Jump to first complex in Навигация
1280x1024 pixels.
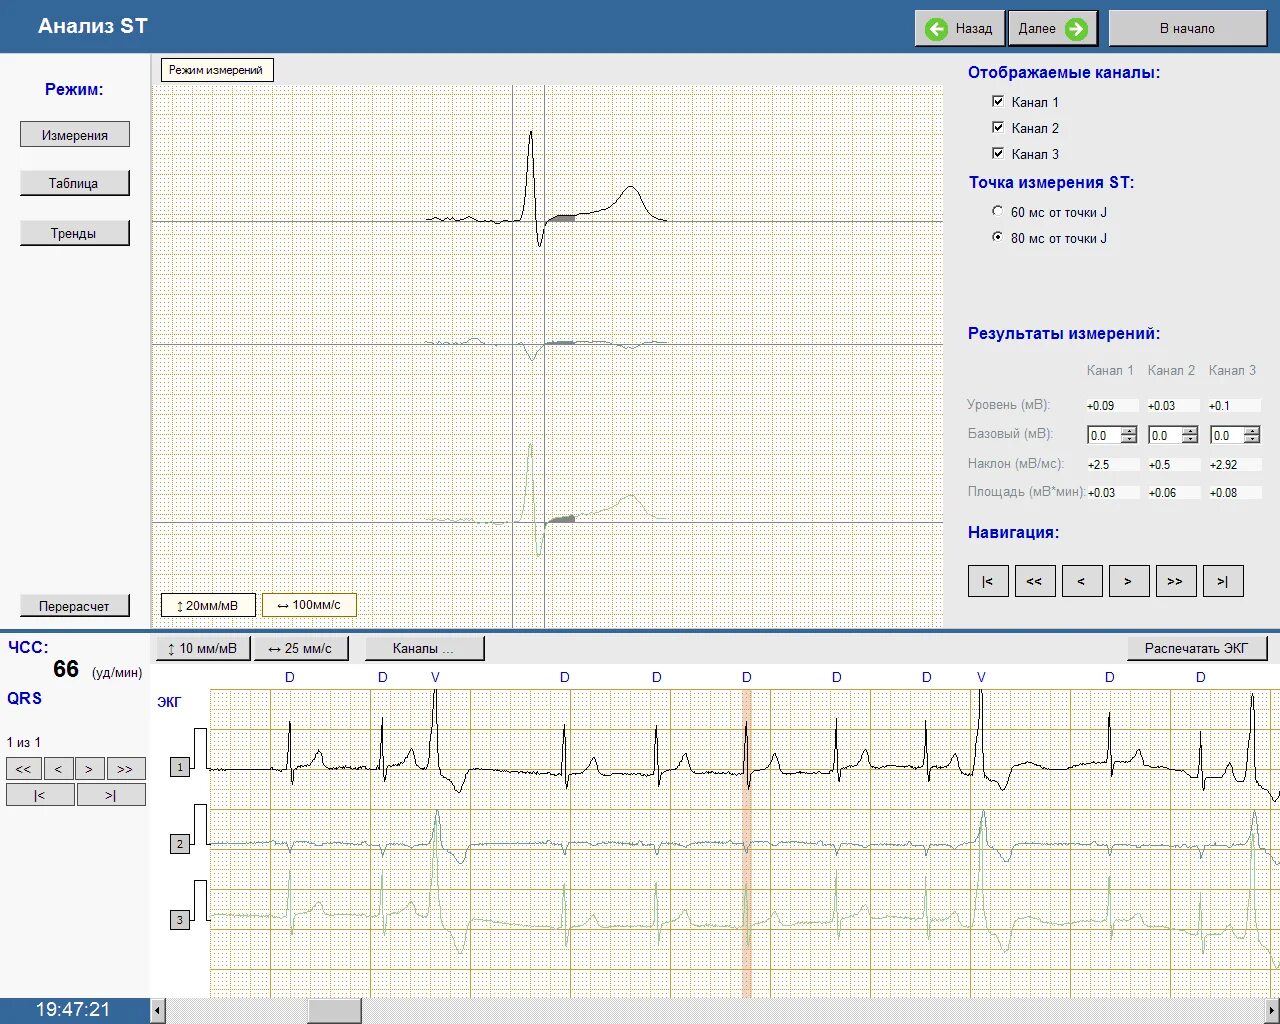[988, 581]
